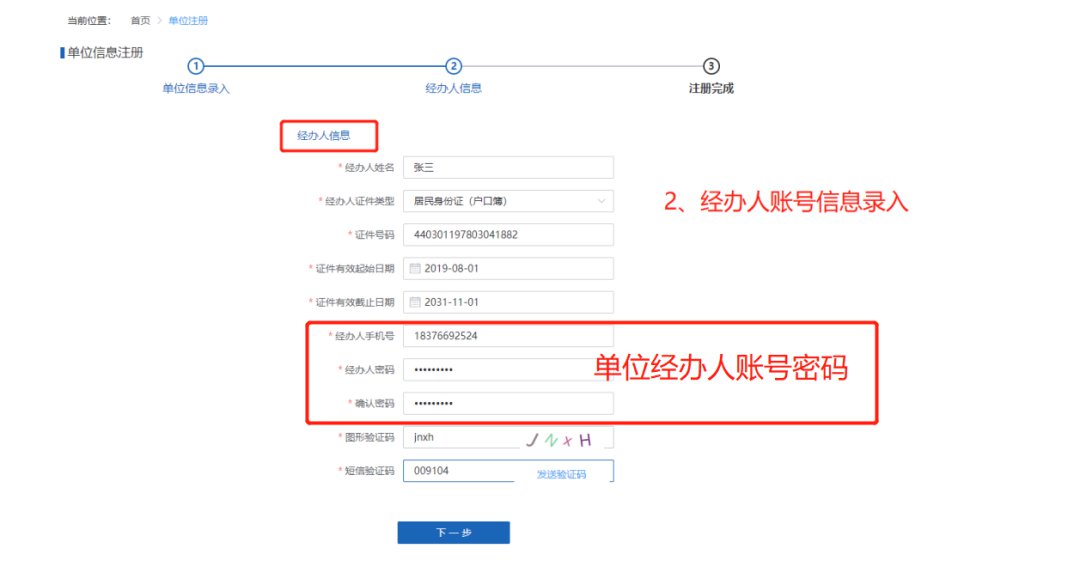Focus the 经办人姓名 input field

point(507,168)
